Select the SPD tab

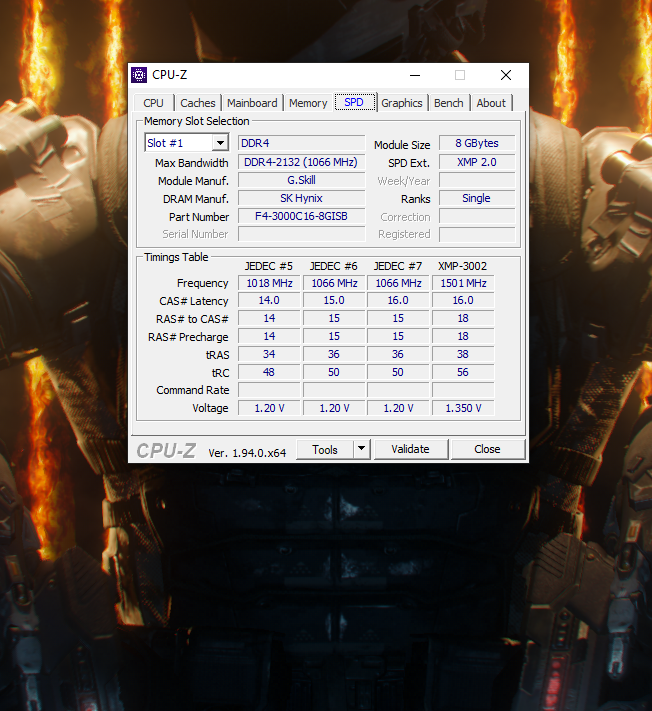point(354,102)
